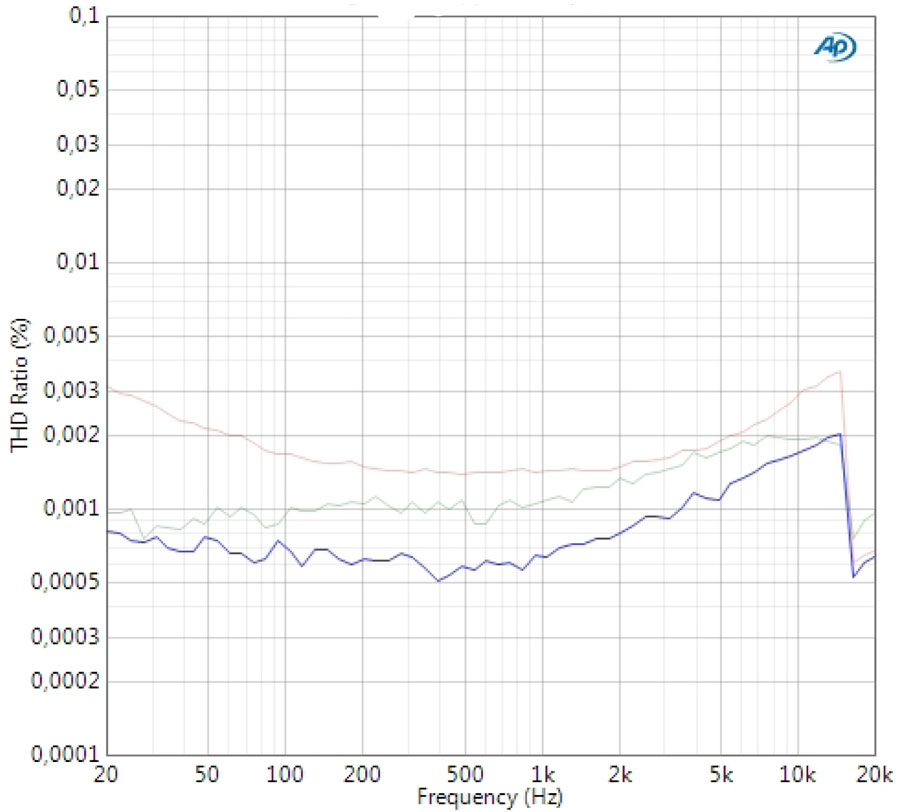Click the 50 frequency axis label
The width and height of the screenshot is (900, 812).
point(207,775)
